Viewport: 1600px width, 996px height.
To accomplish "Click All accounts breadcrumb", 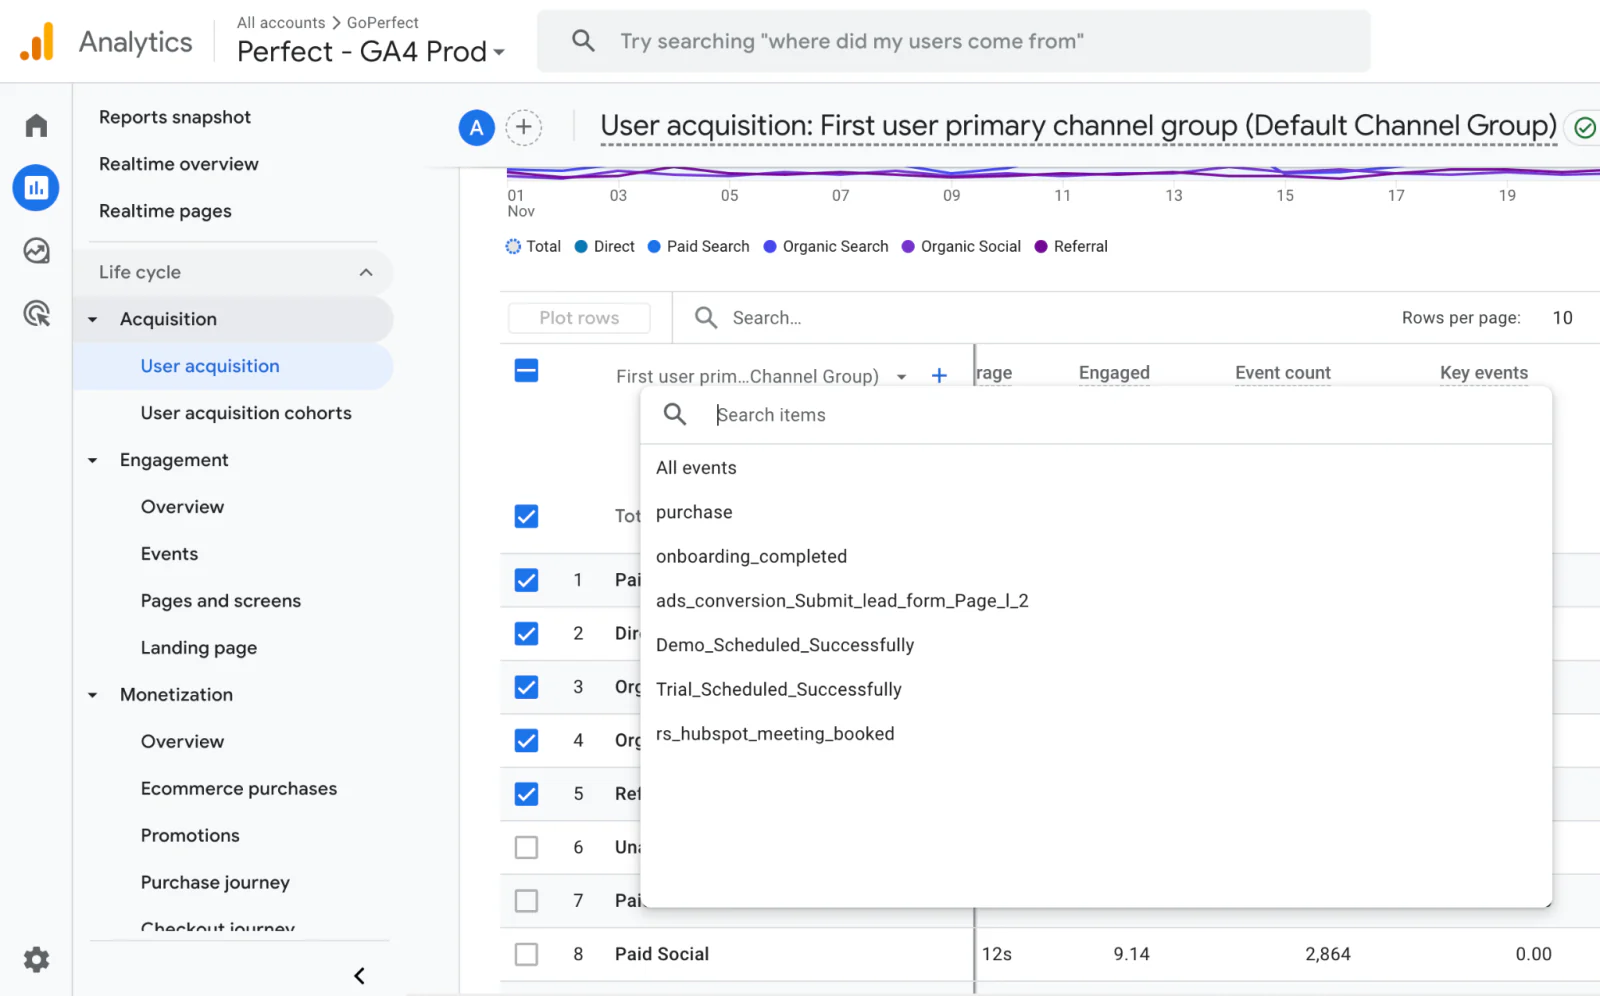I will click(x=281, y=22).
